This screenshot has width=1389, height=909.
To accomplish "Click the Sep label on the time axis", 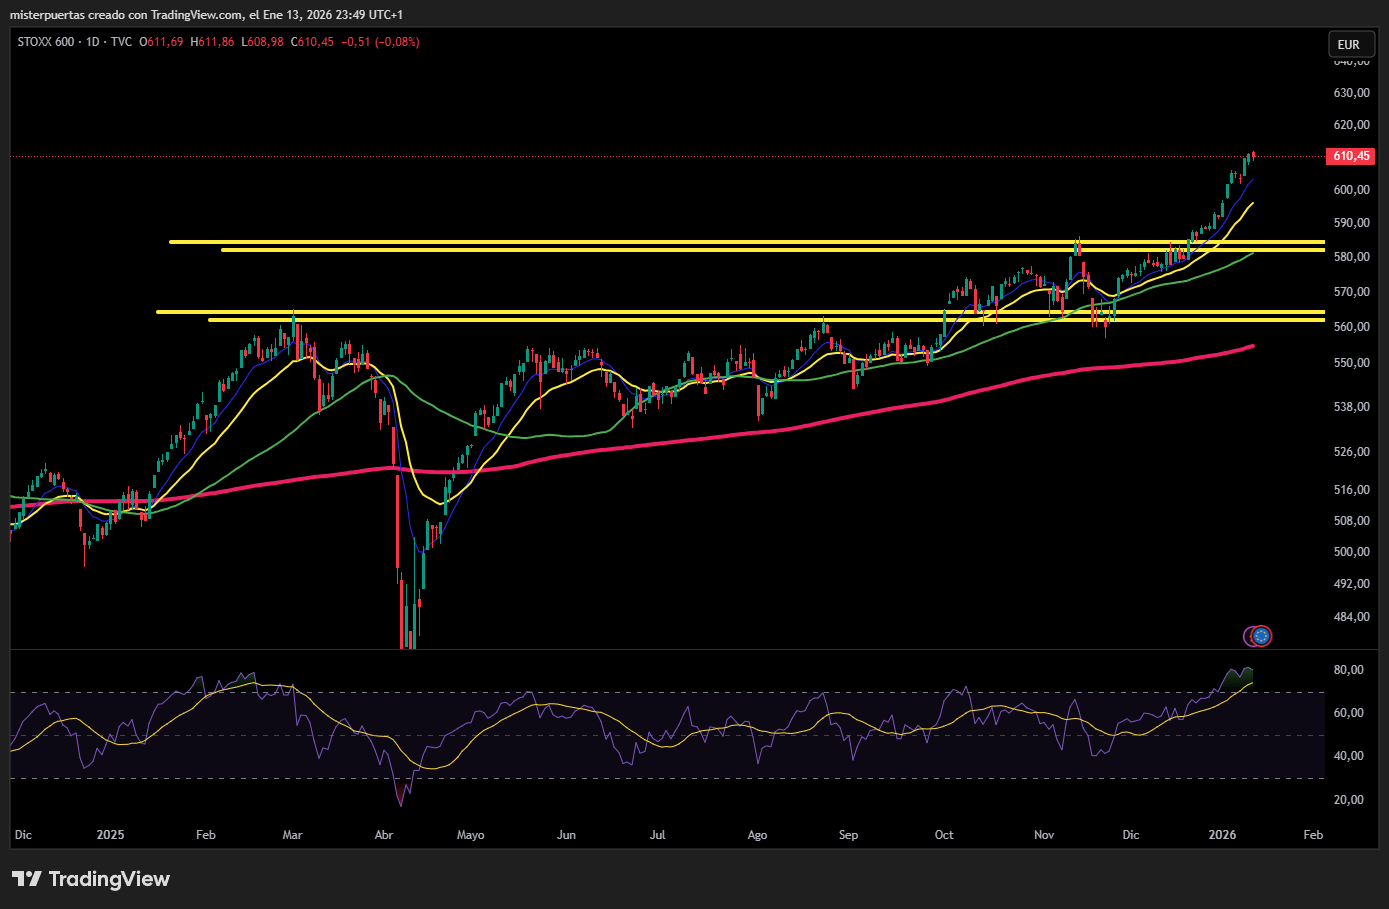I will (848, 835).
